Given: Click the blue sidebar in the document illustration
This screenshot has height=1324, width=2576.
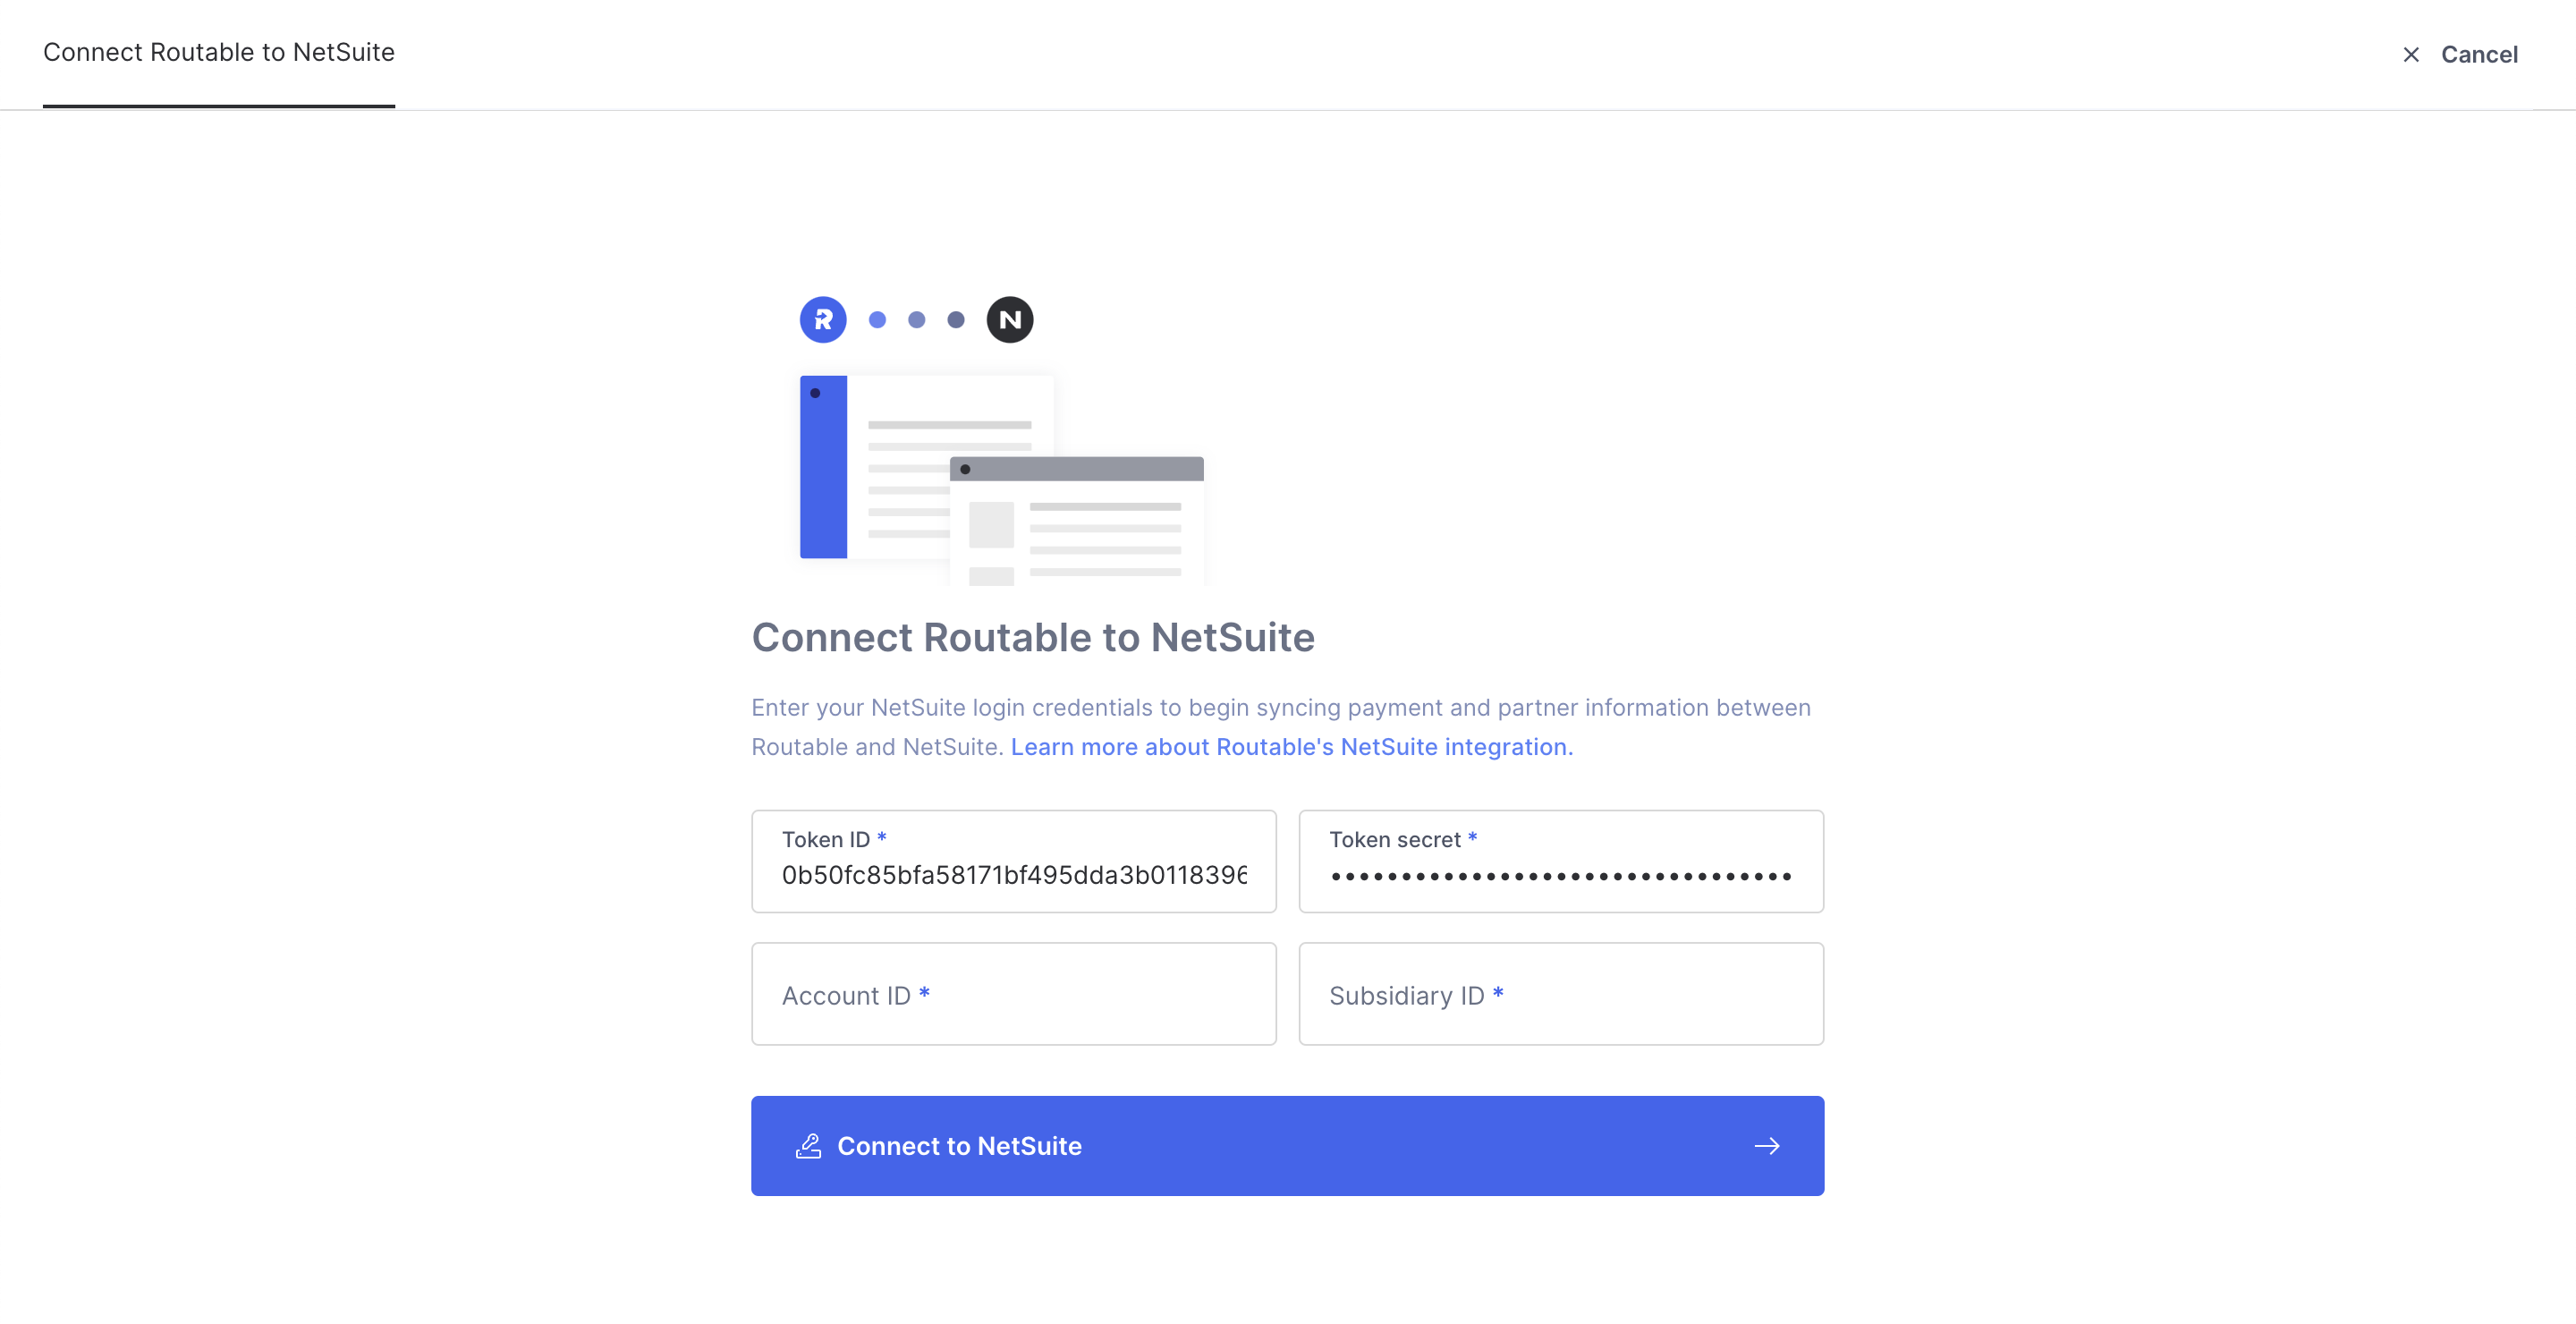Looking at the screenshot, I should 821,467.
